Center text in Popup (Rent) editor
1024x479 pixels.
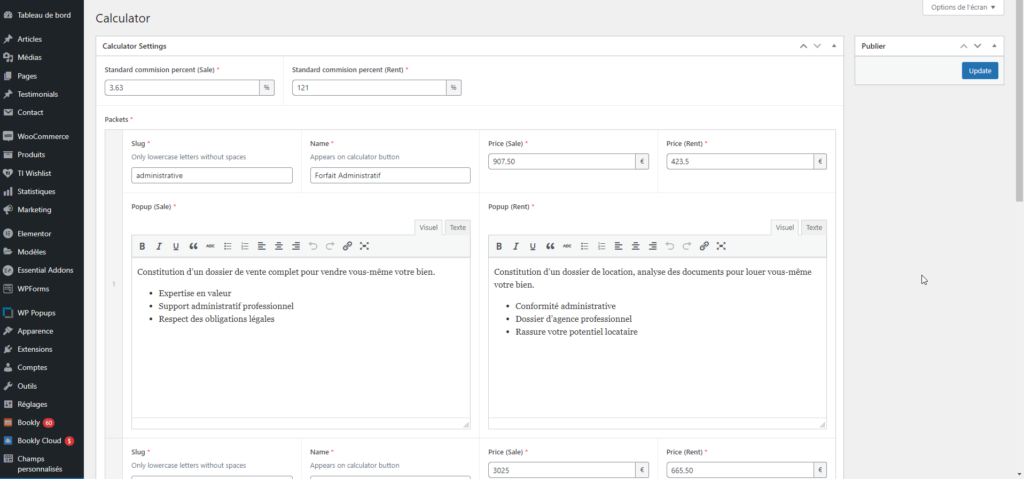(x=635, y=246)
